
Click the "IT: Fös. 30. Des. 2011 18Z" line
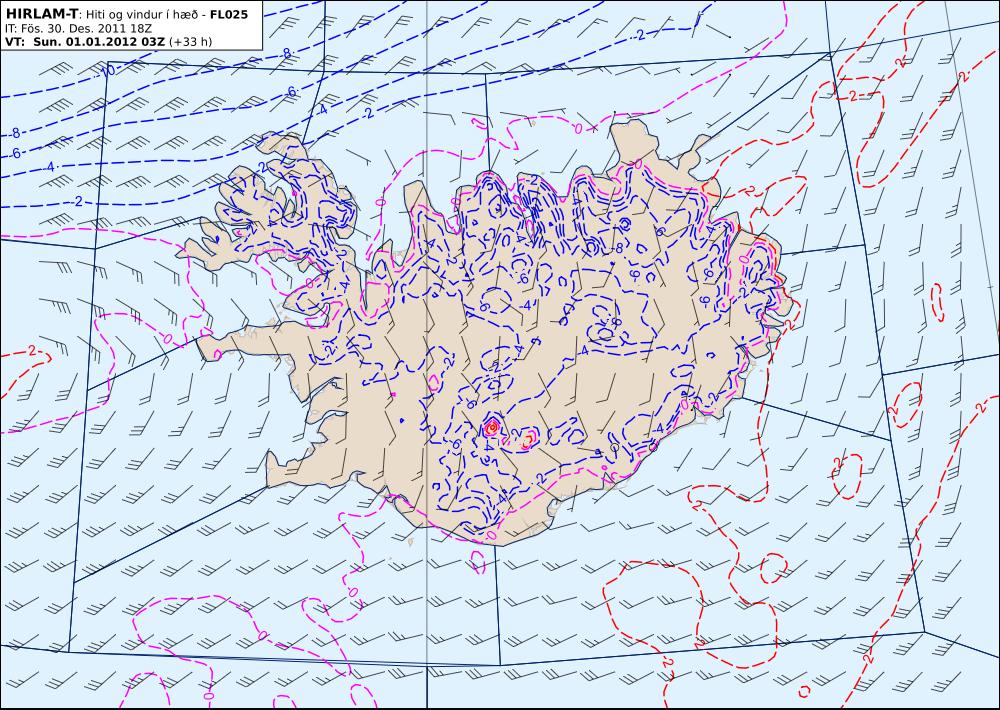78,28
